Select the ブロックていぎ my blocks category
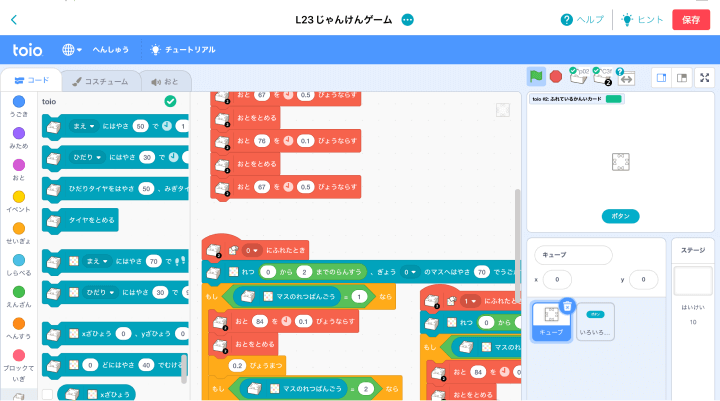The width and height of the screenshot is (720, 401). (x=19, y=366)
